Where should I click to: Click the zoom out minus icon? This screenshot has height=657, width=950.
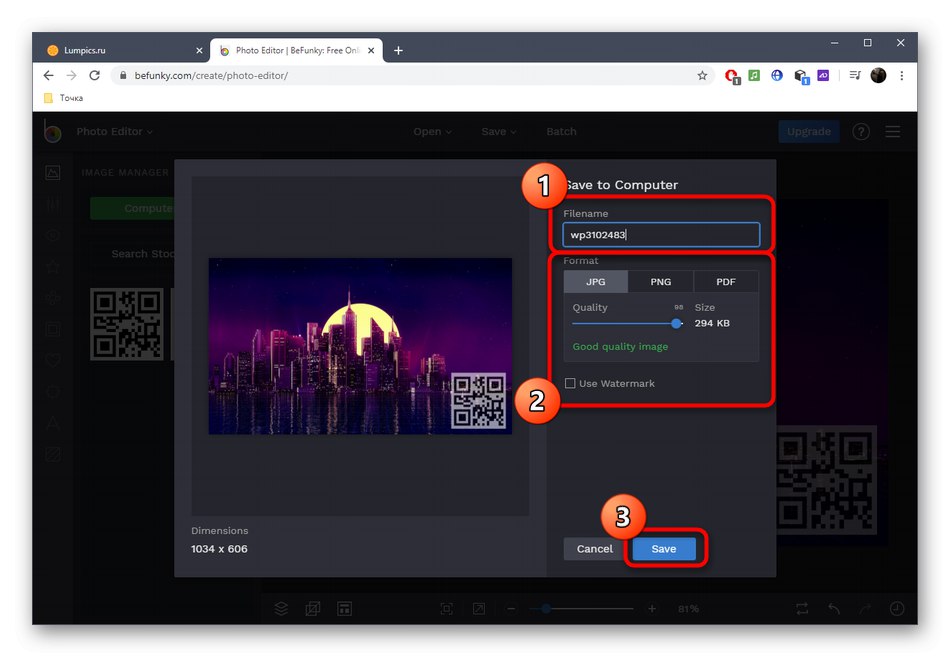click(x=511, y=609)
